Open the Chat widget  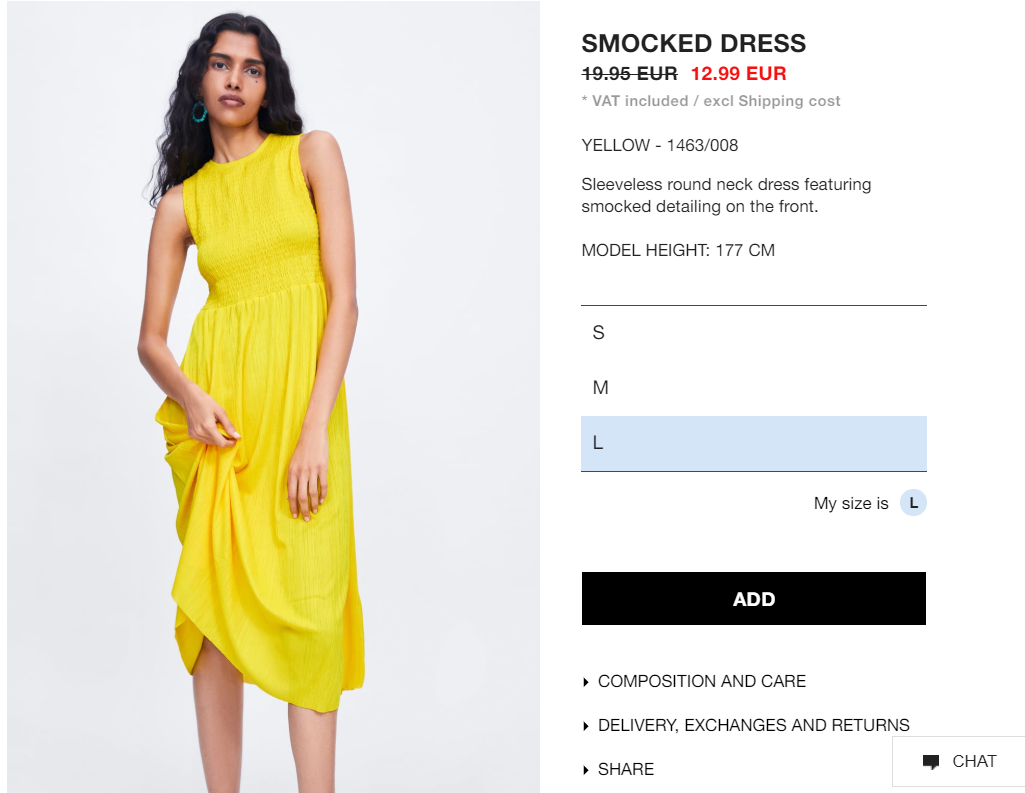click(959, 762)
